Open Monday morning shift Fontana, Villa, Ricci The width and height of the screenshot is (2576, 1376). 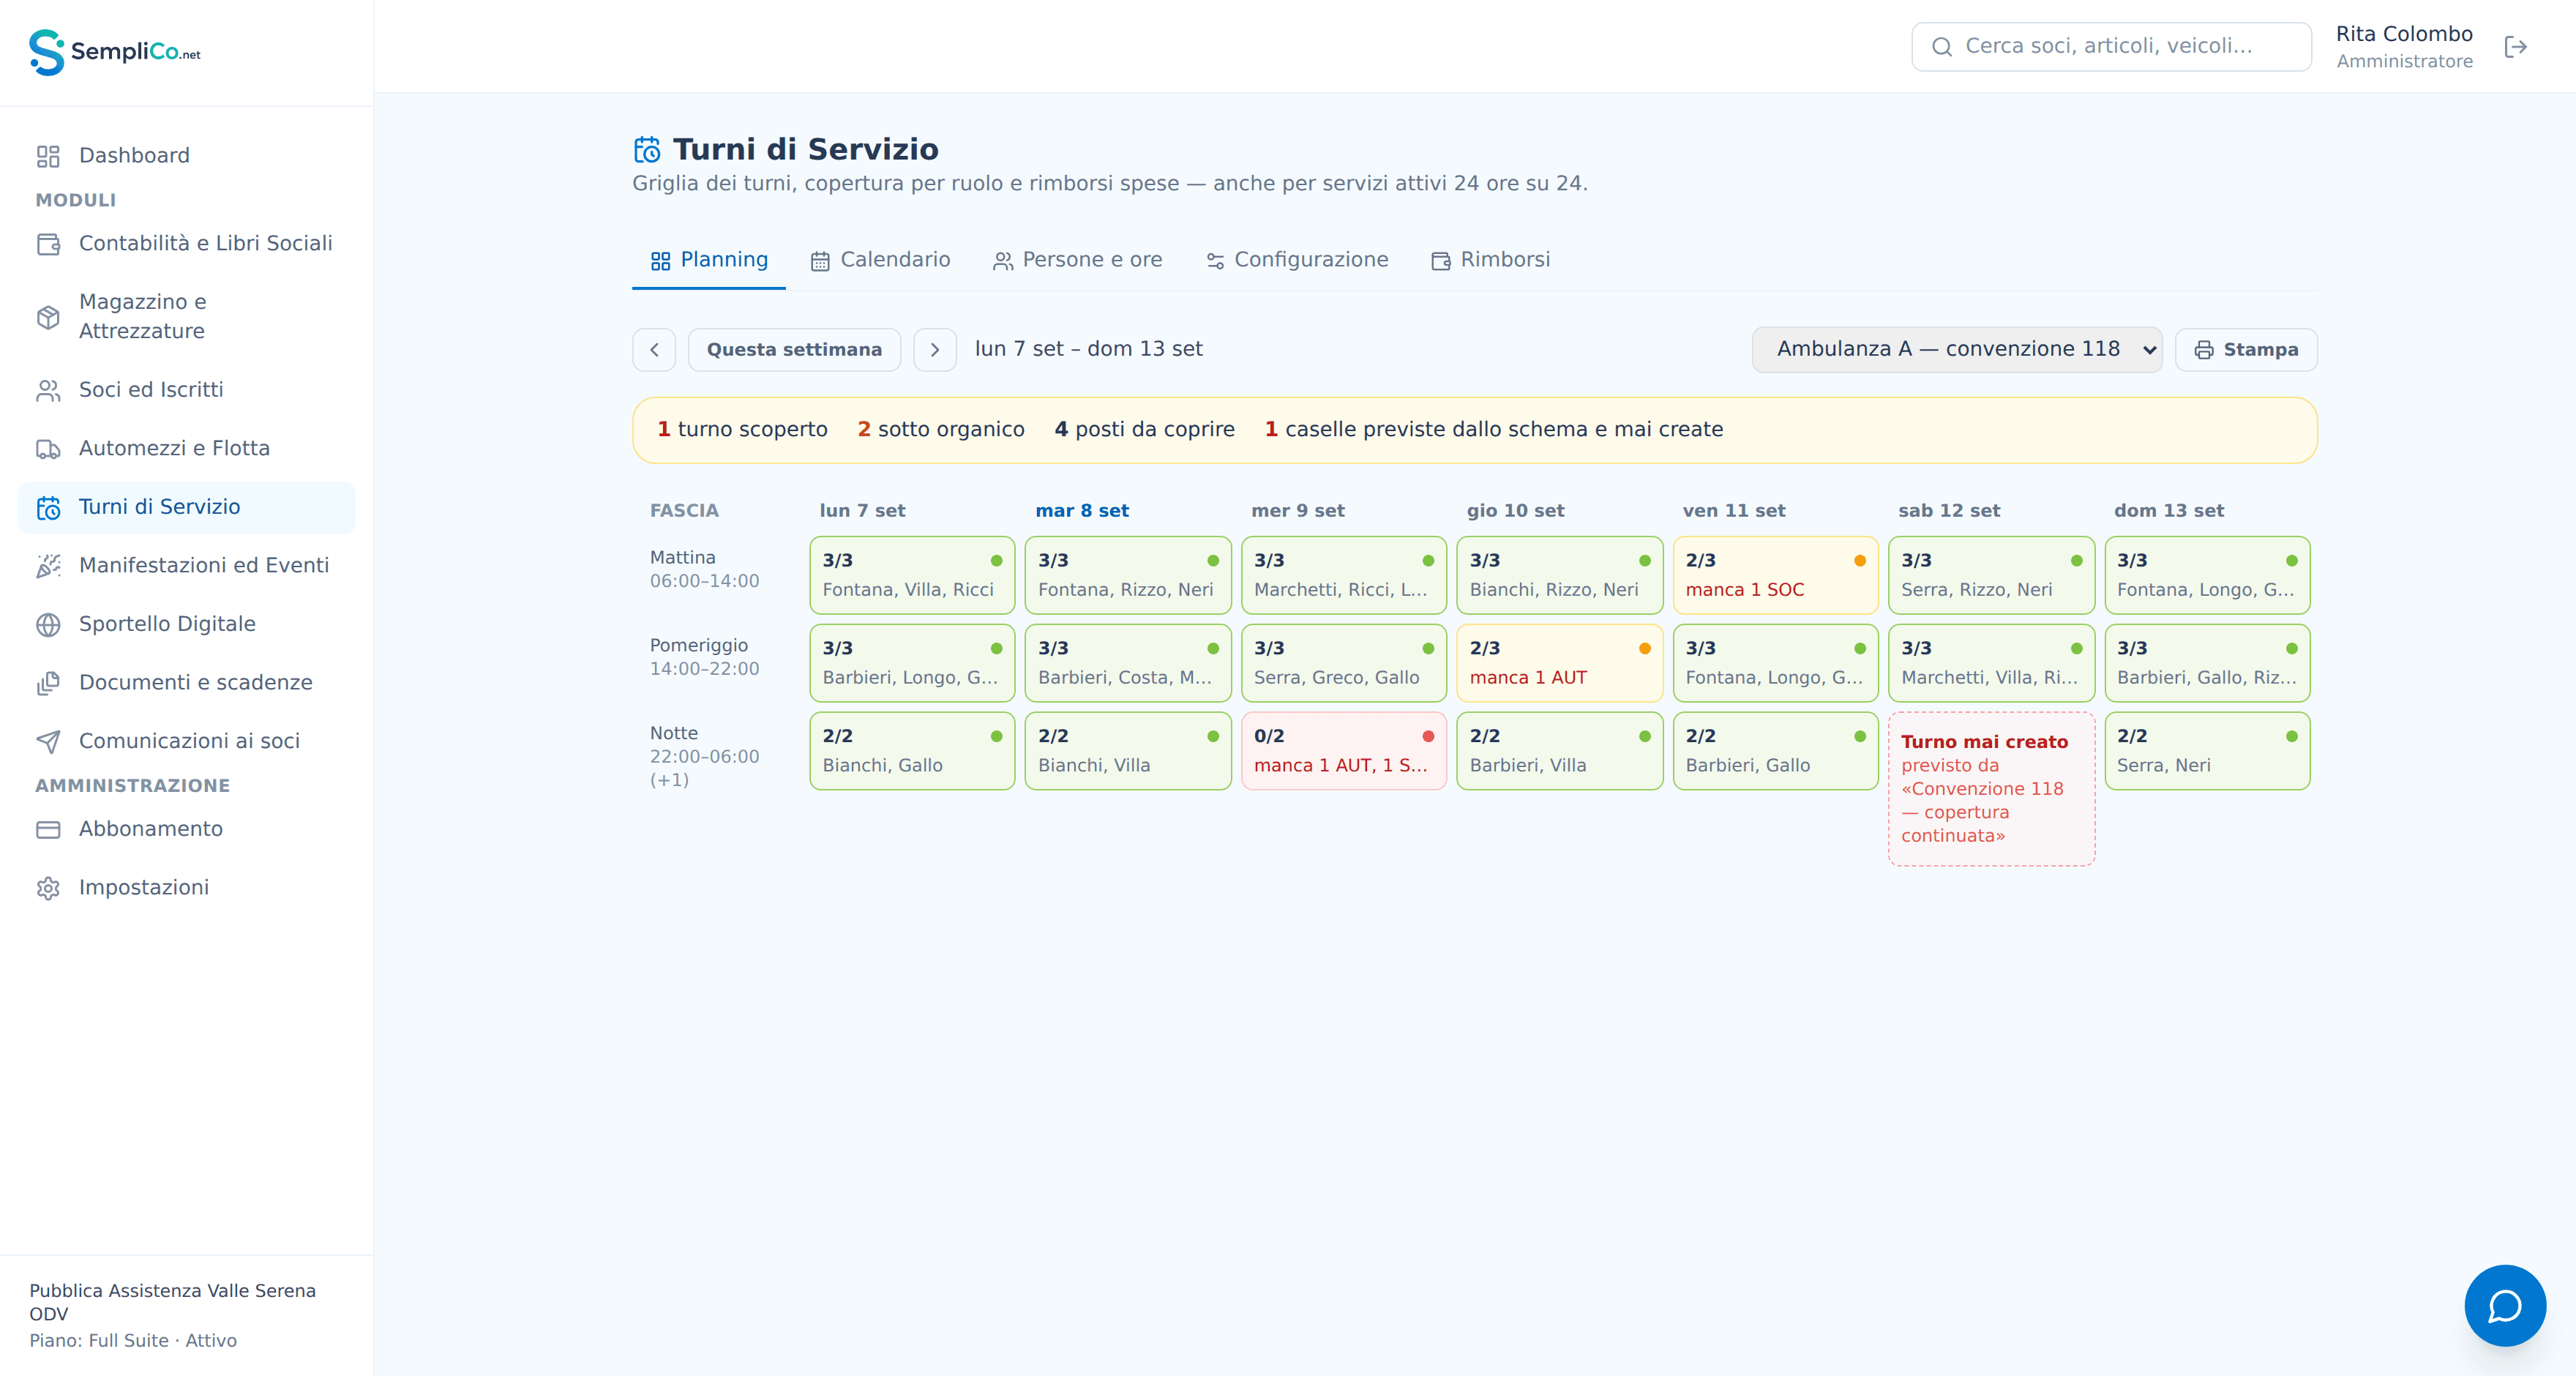coord(912,575)
